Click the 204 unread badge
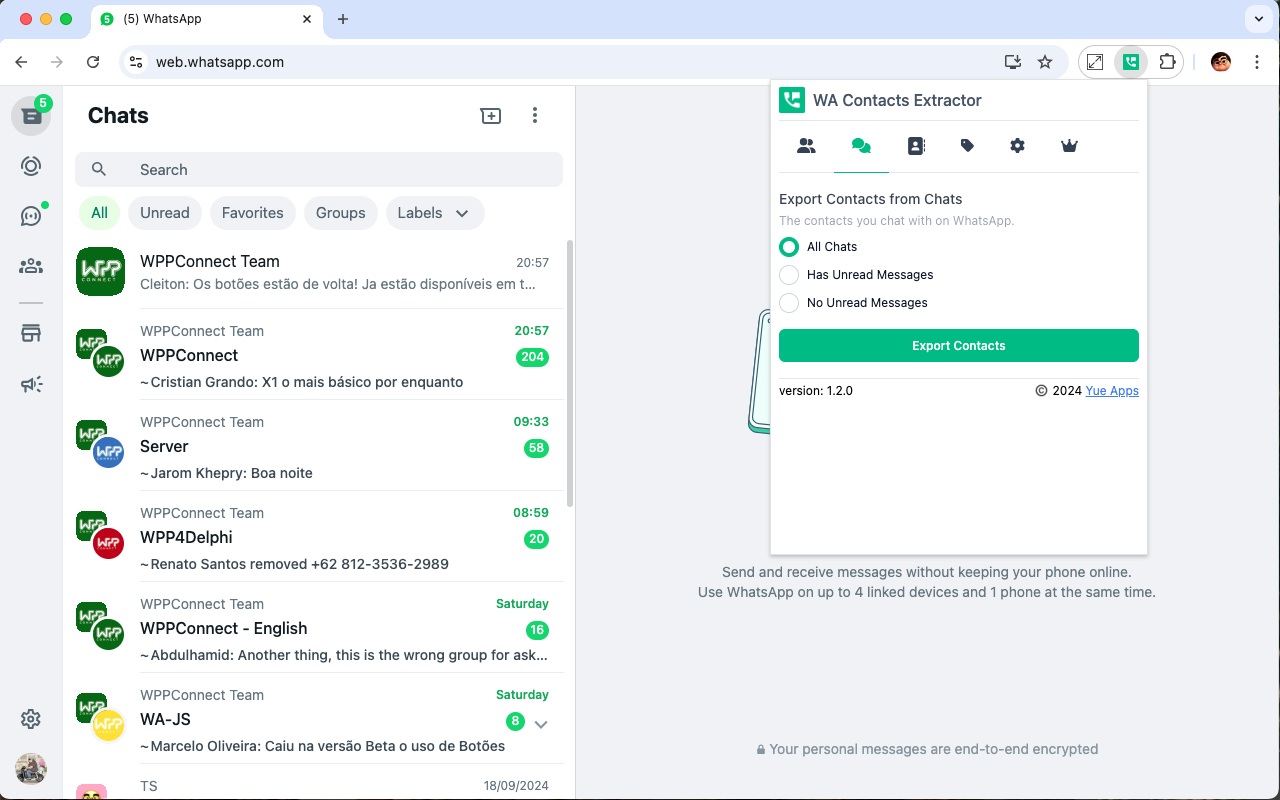 pos(532,357)
